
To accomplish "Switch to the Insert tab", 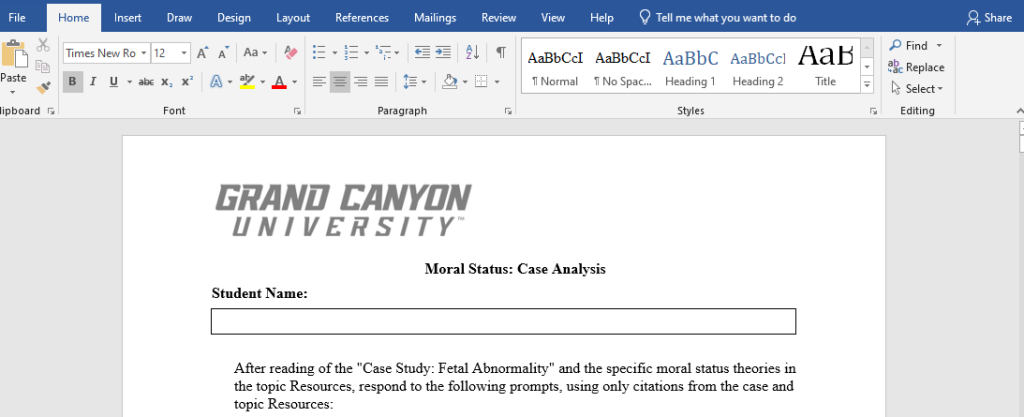I will (128, 18).
